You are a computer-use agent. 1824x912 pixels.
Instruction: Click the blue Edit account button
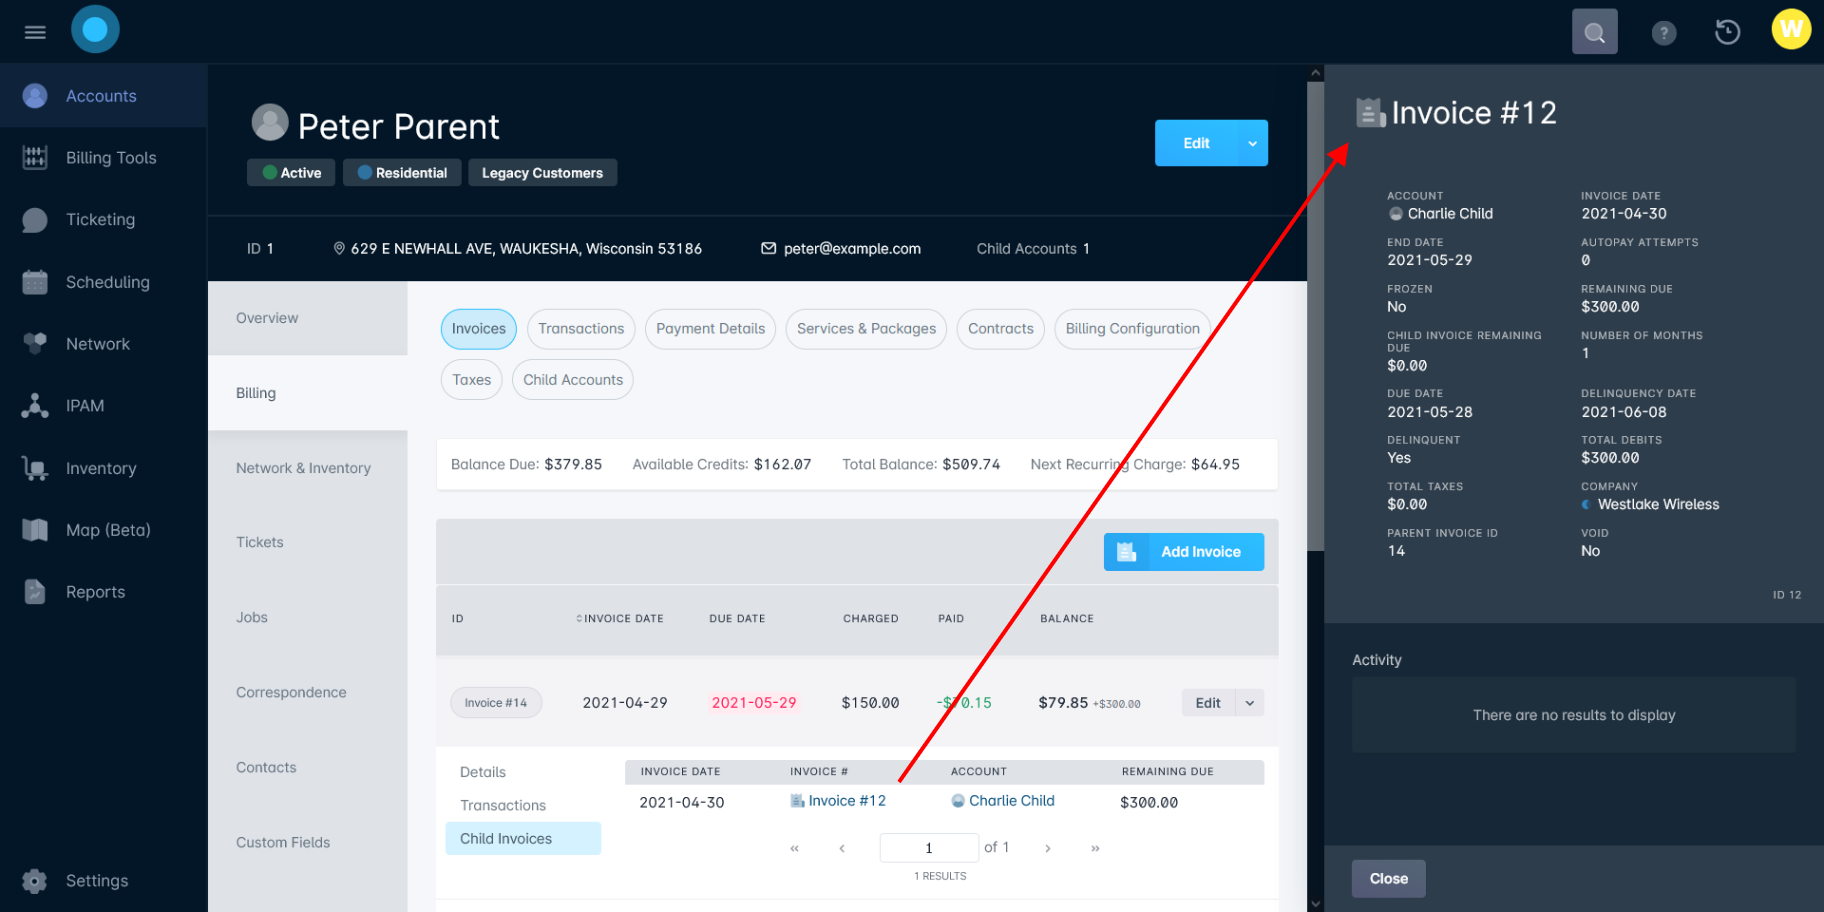tap(1196, 143)
